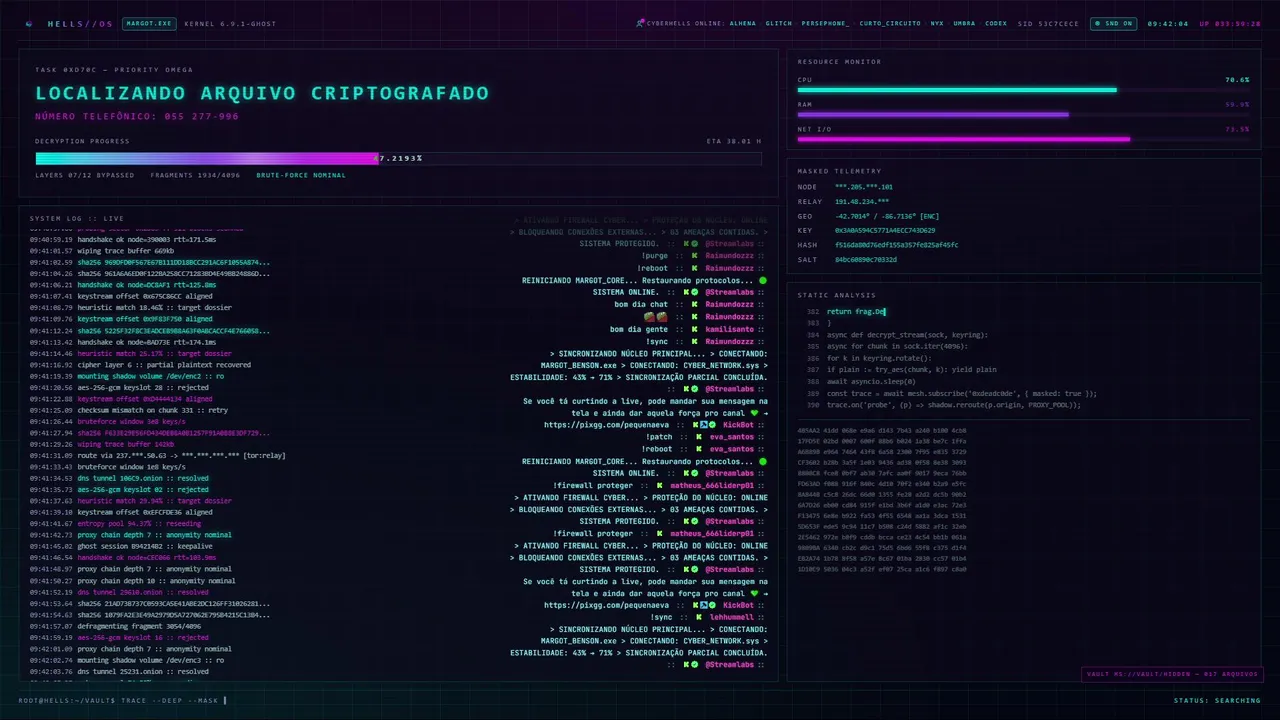This screenshot has width=1280, height=720.
Task: Click the SALT value 84bc60890c70332d
Action: (866, 259)
